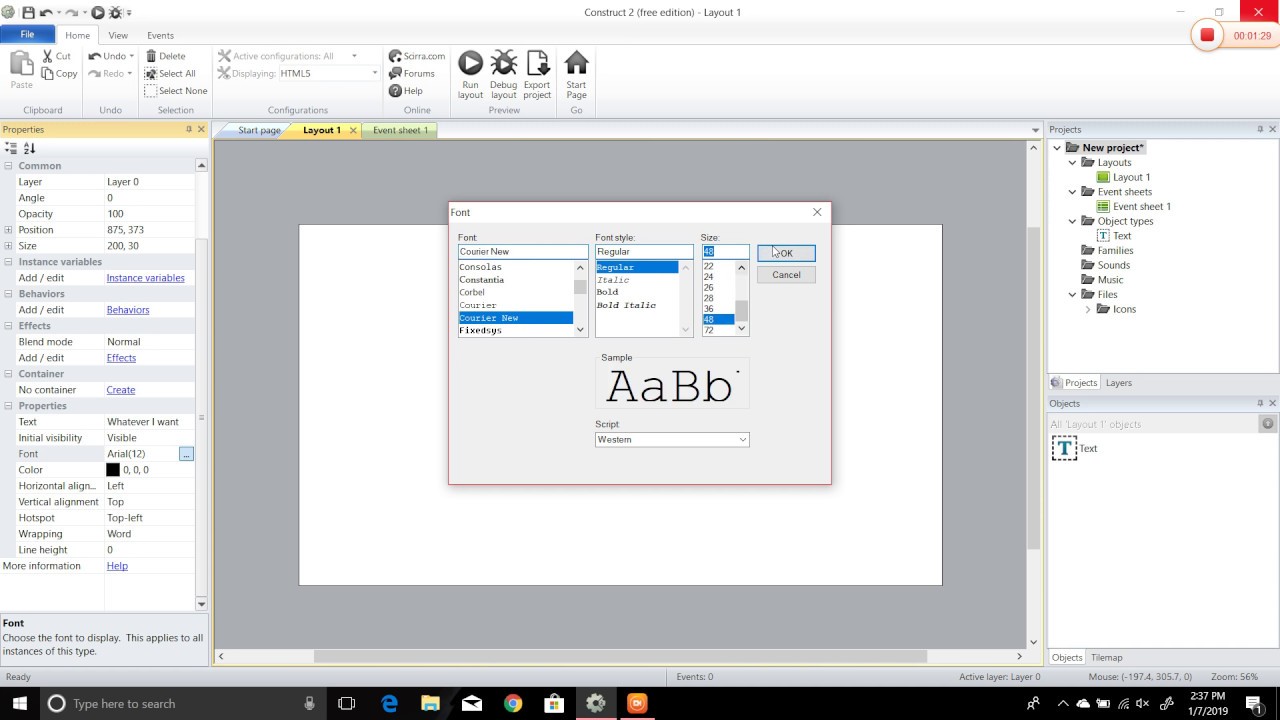
Task: Click the black Color swatch
Action: point(113,470)
